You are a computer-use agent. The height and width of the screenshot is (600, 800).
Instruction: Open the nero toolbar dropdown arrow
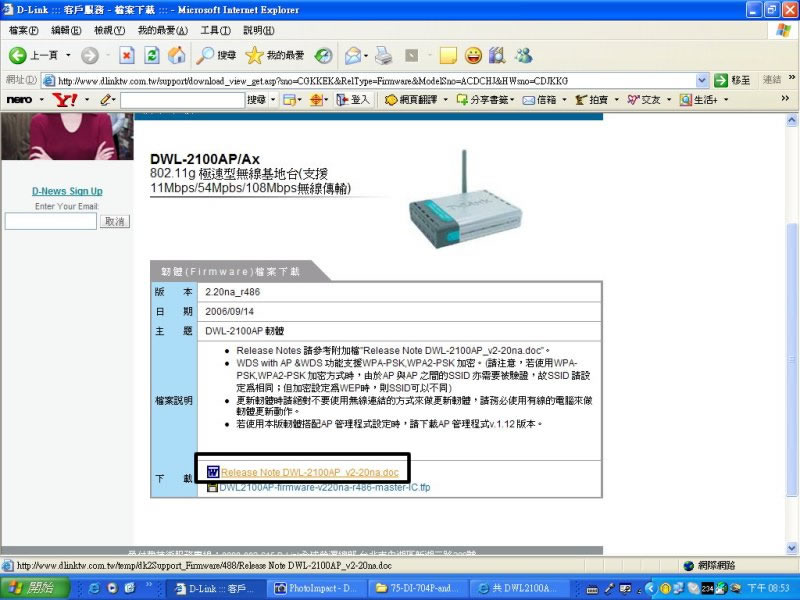(41, 99)
